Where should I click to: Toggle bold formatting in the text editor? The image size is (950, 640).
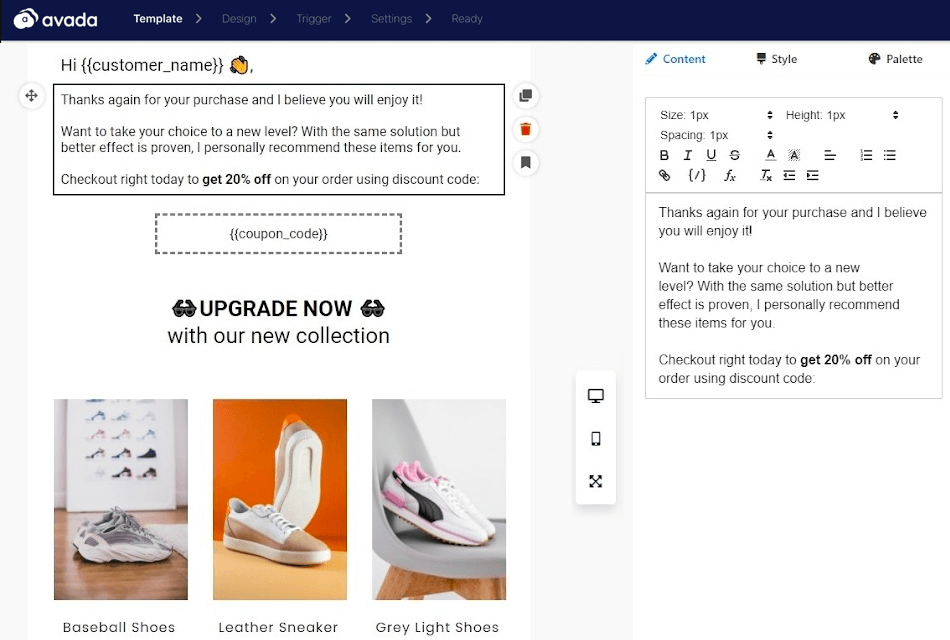coord(664,155)
